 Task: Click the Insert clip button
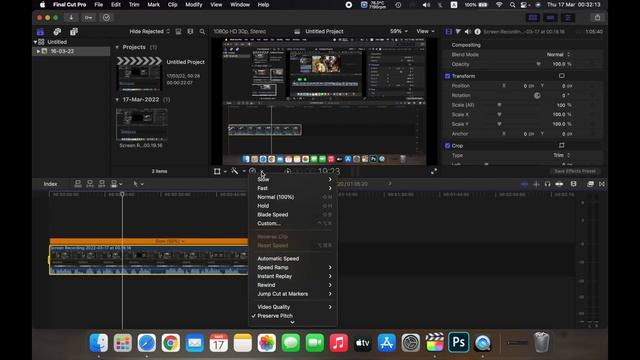pyautogui.click(x=90, y=184)
